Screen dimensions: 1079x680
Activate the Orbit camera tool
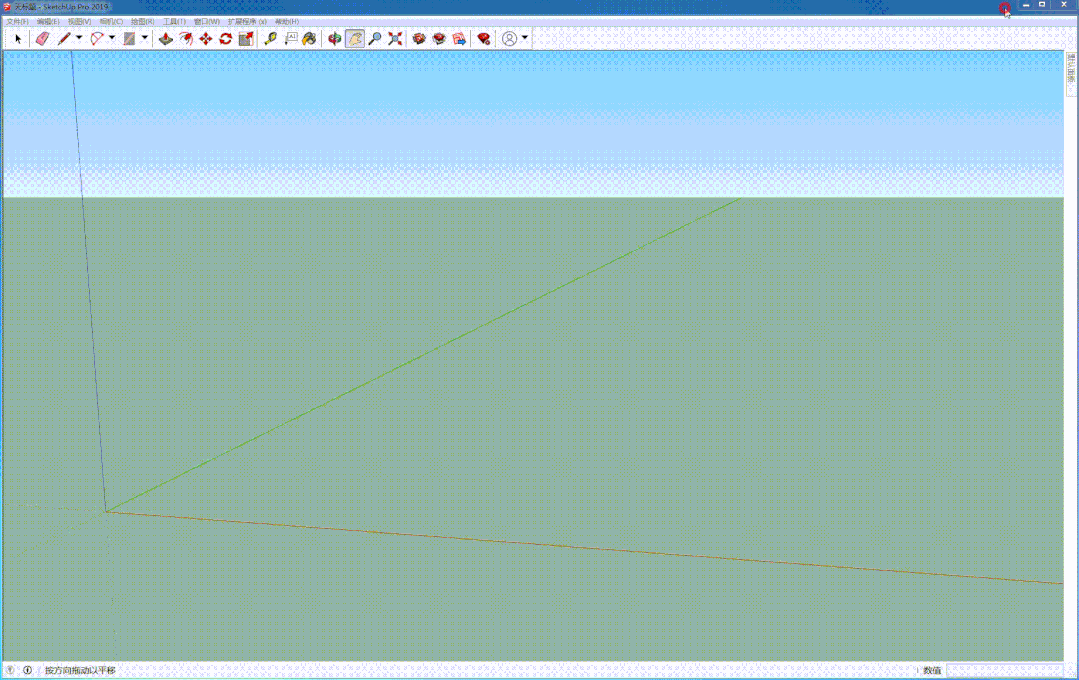coord(334,39)
